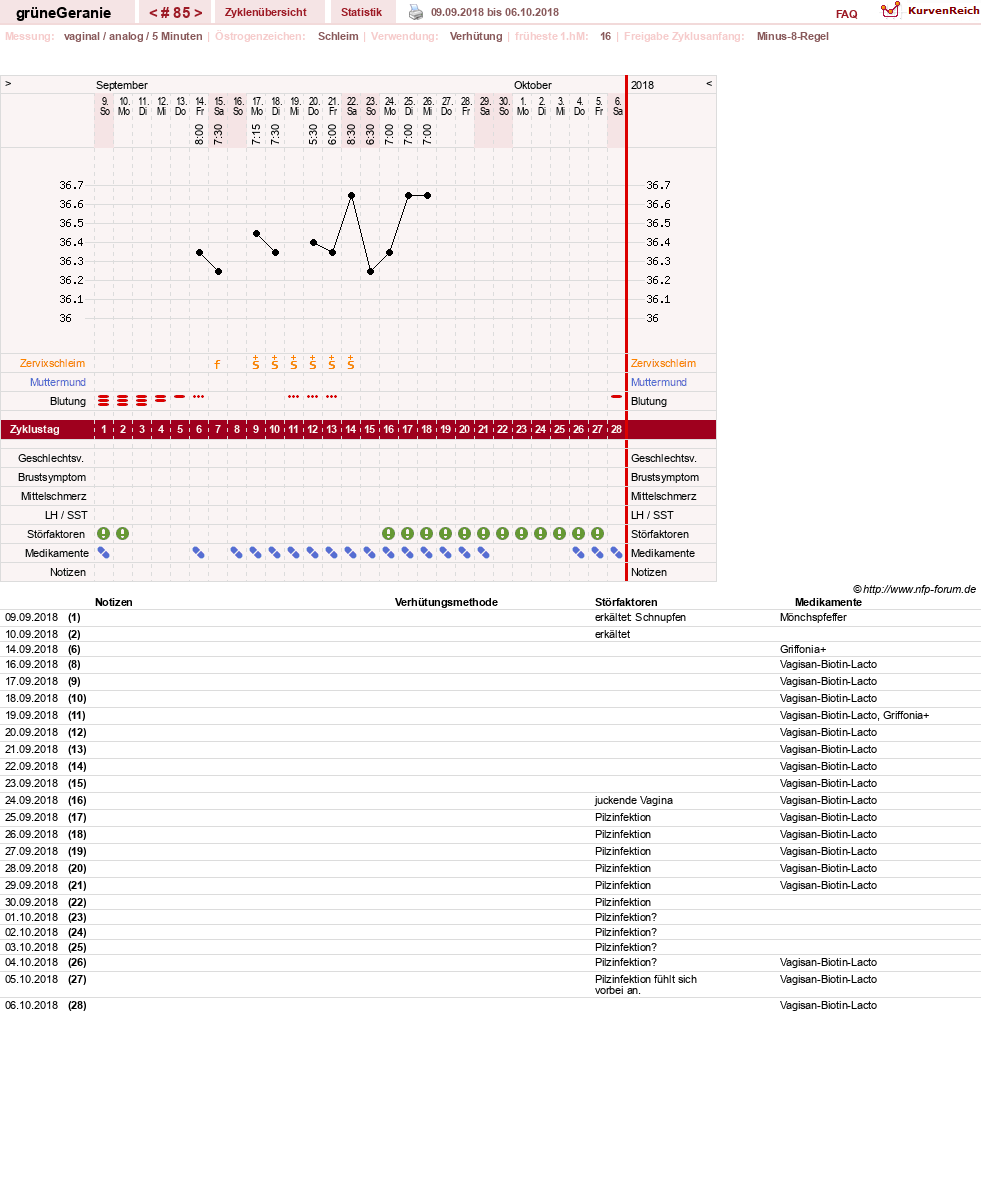981x1195 pixels.
Task: Open the Zyklenübersicht tab
Action: pyautogui.click(x=265, y=12)
